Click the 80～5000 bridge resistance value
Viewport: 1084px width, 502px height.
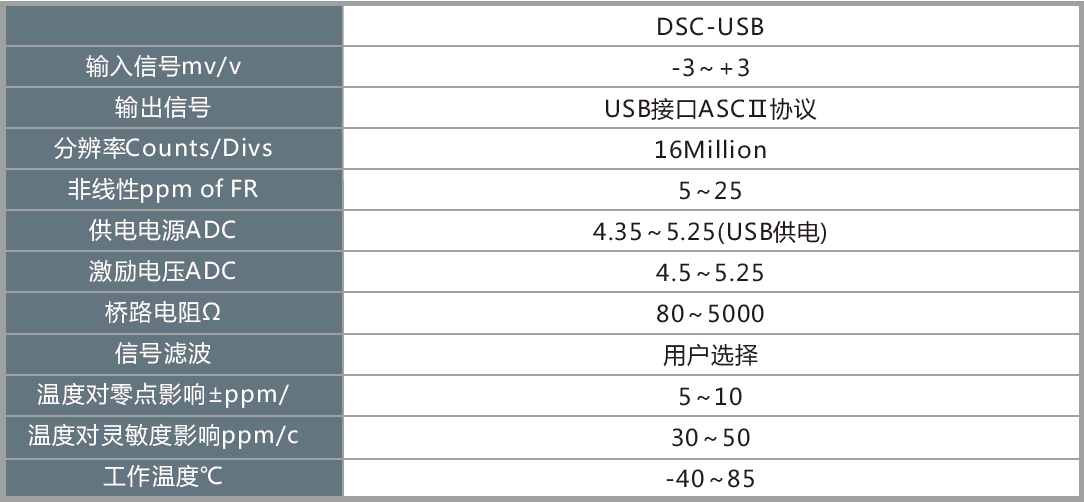click(x=710, y=313)
